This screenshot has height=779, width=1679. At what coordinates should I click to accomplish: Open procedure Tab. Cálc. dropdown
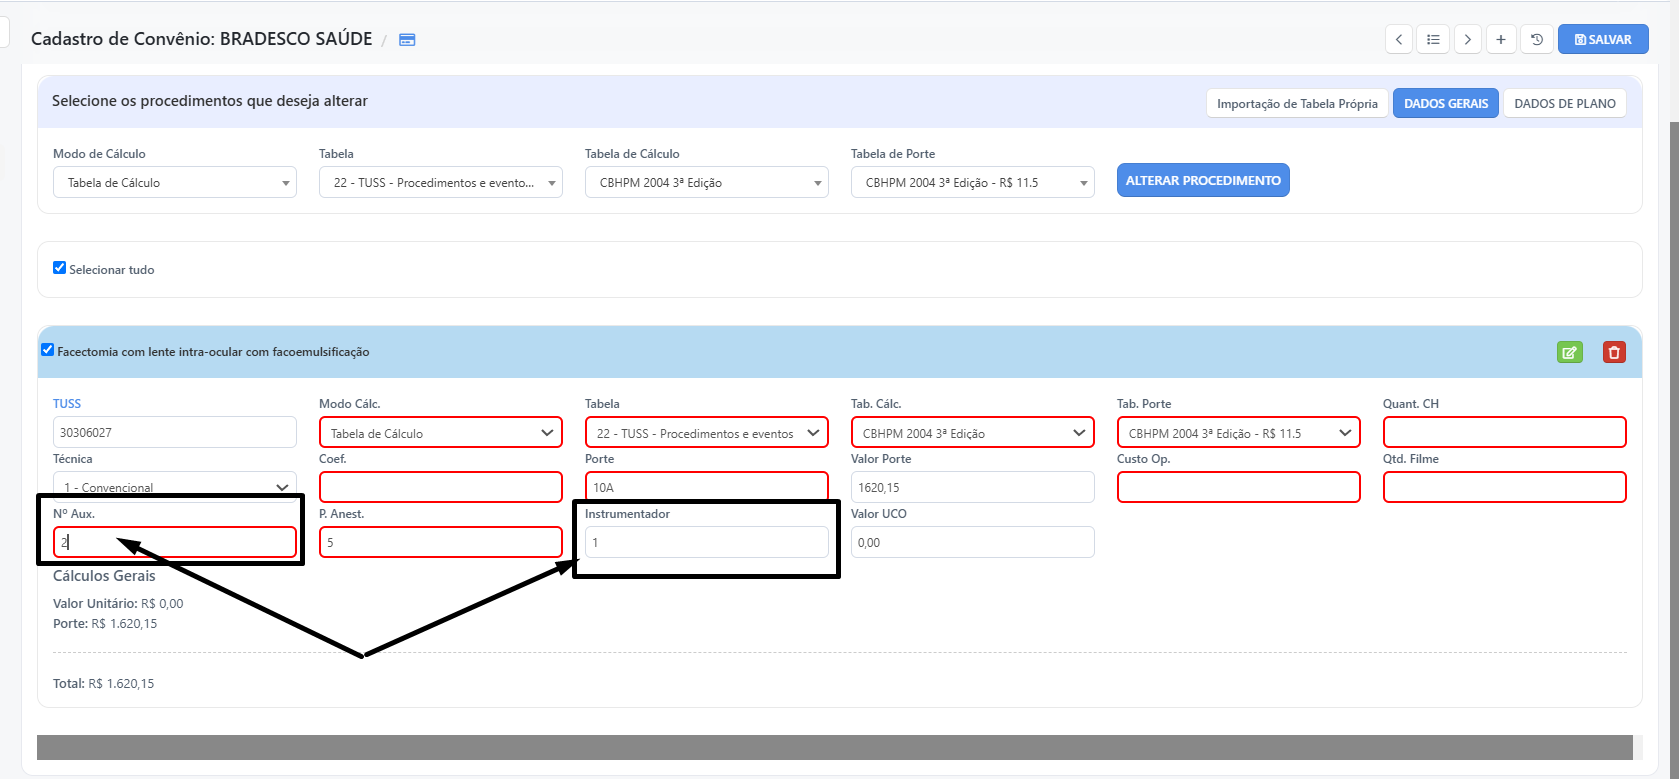[973, 433]
